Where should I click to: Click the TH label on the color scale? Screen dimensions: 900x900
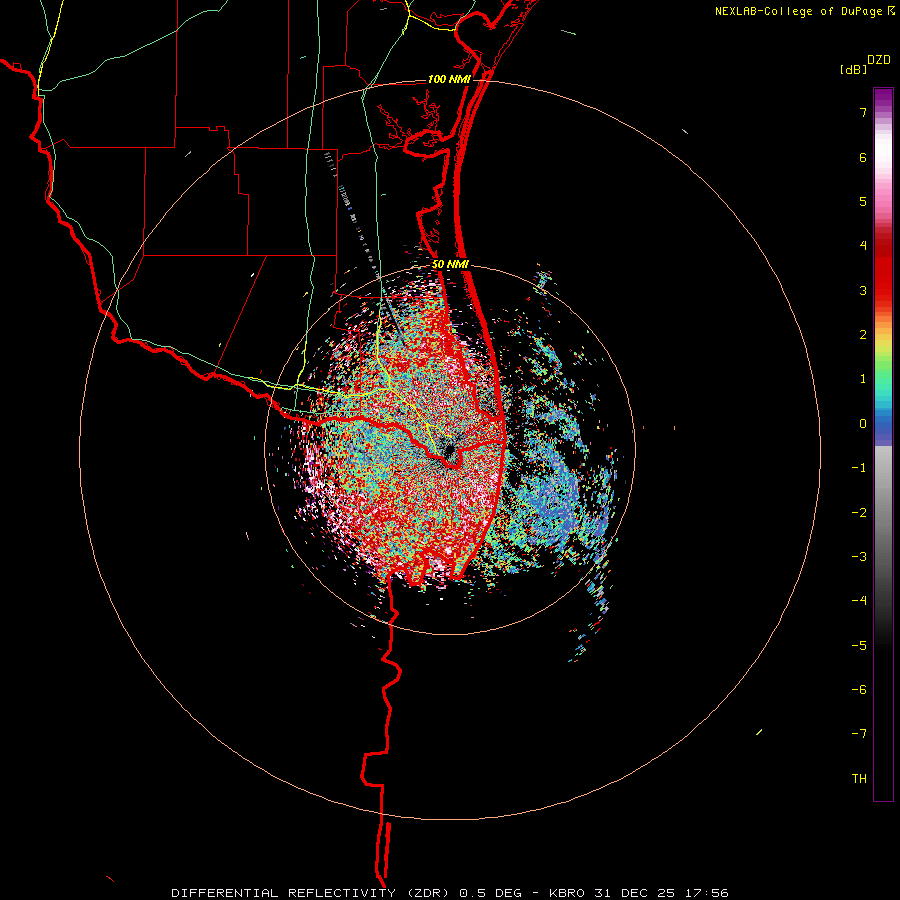point(859,778)
